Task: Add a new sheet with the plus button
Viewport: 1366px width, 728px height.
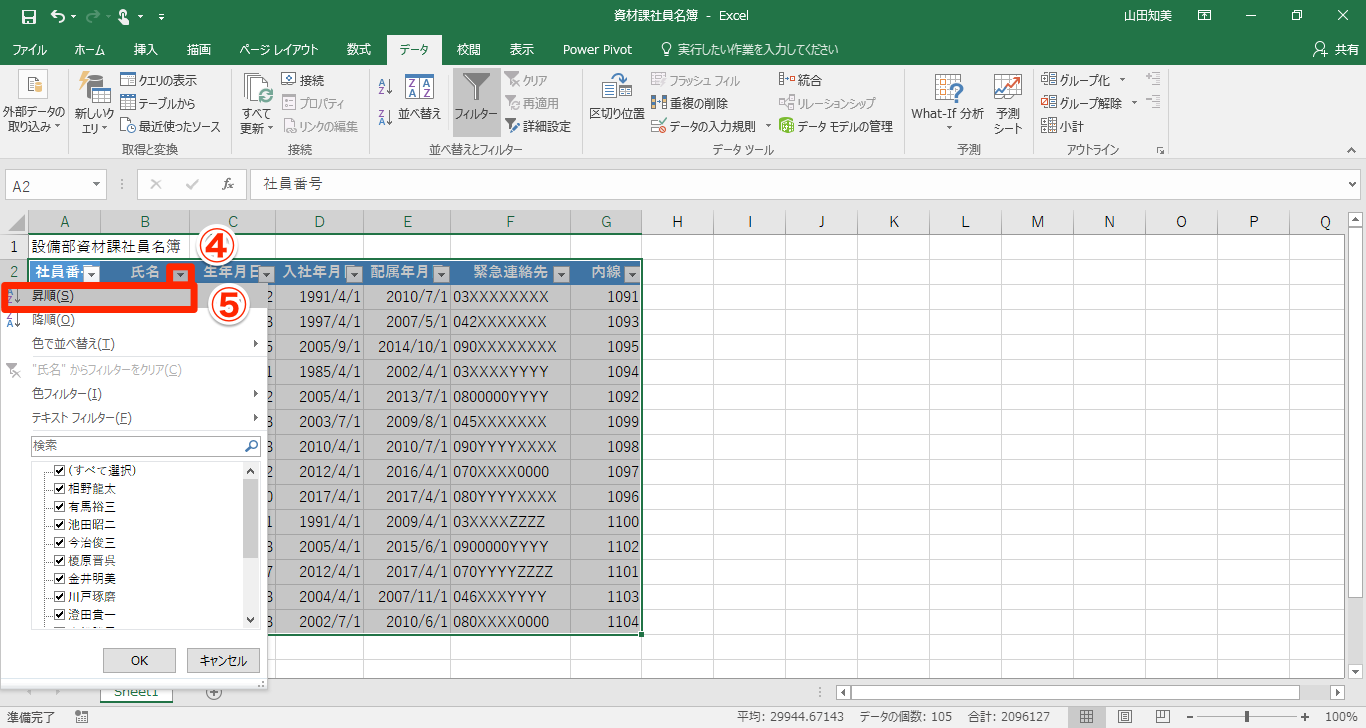Action: pyautogui.click(x=213, y=692)
